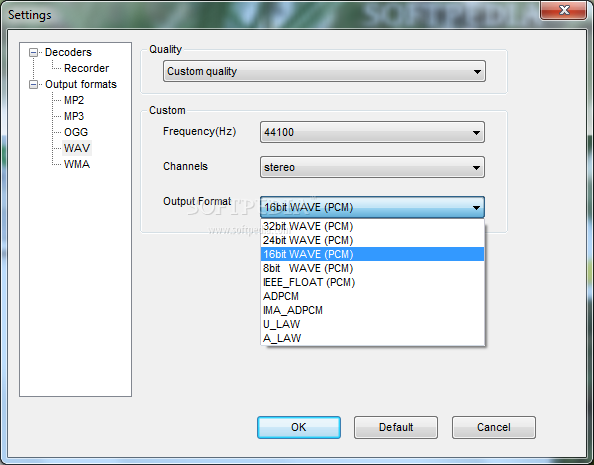The width and height of the screenshot is (594, 465).
Task: Choose A_LAW output format option
Action: point(372,338)
